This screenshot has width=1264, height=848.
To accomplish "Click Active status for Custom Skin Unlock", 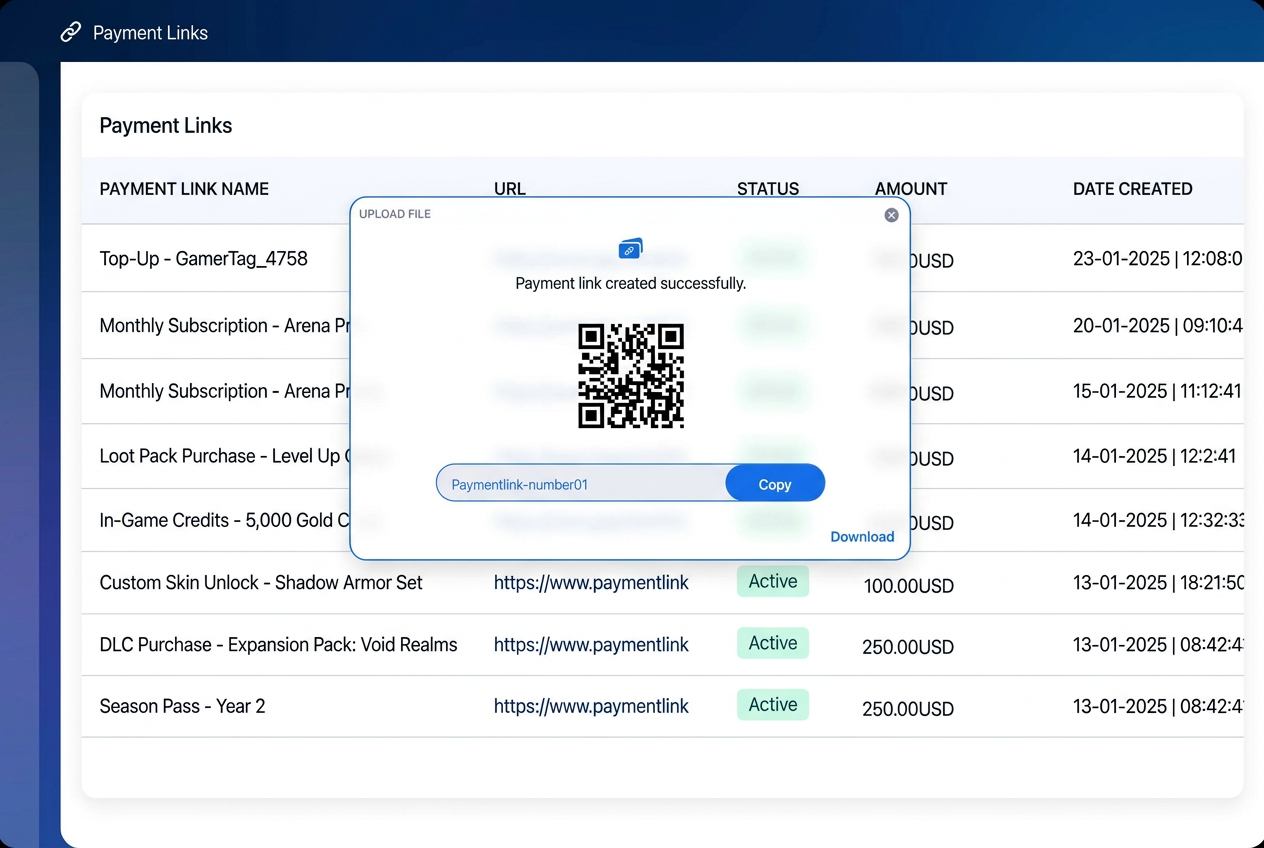I will click(773, 581).
